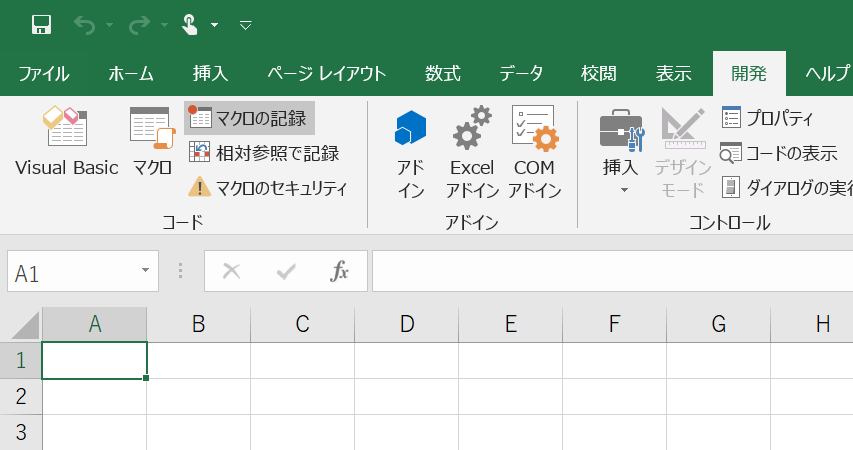Click the マクロのセキュリティ warning triangle icon
853x450 pixels.
[199, 187]
